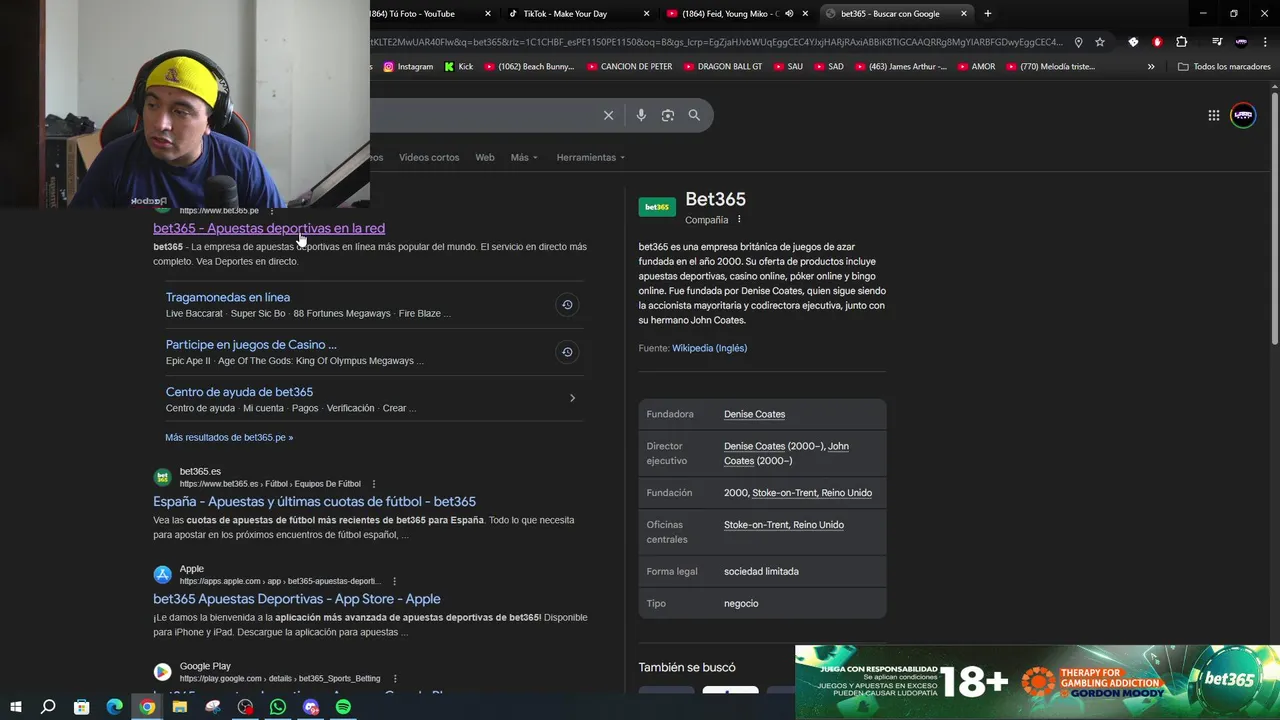
Task: Click the location pin in address bar
Action: pyautogui.click(x=1078, y=42)
